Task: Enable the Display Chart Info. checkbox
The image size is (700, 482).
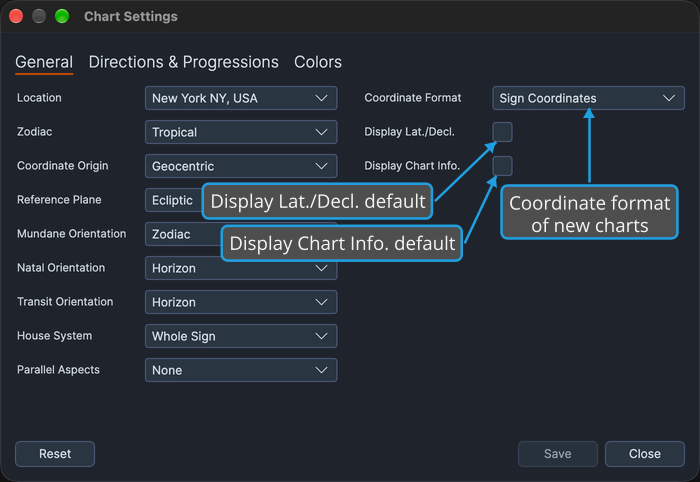Action: (x=502, y=166)
